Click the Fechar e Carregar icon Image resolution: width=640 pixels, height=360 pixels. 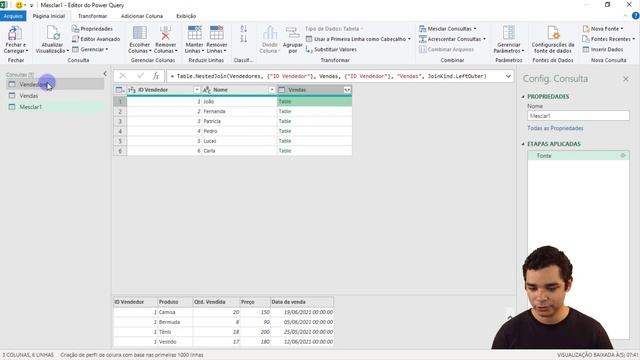(x=15, y=33)
